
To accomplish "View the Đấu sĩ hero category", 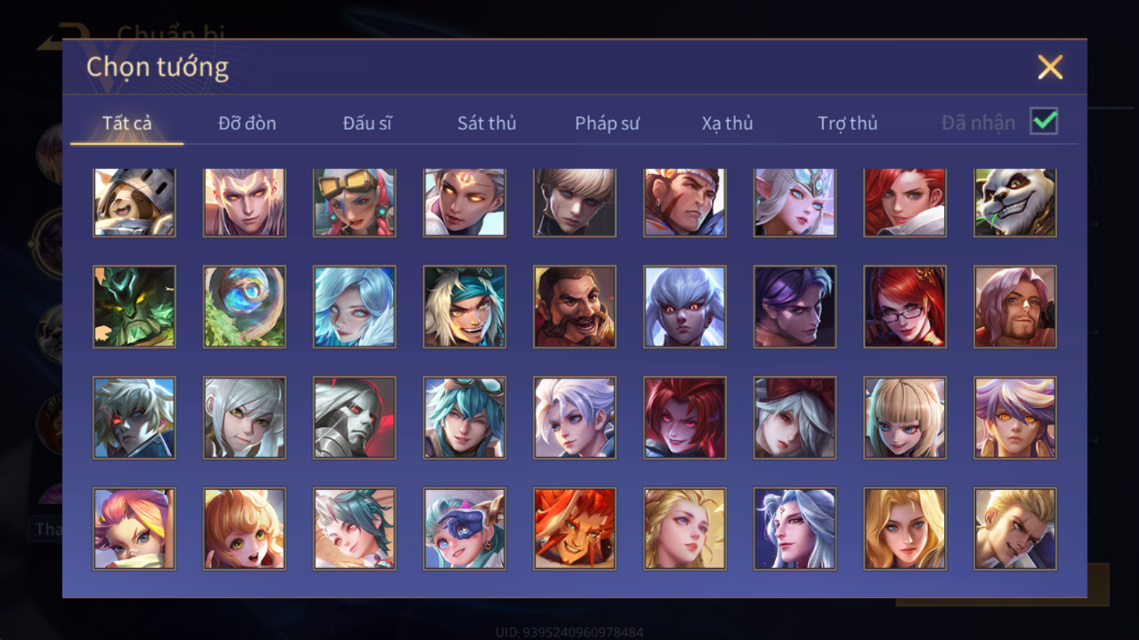I will (x=367, y=123).
